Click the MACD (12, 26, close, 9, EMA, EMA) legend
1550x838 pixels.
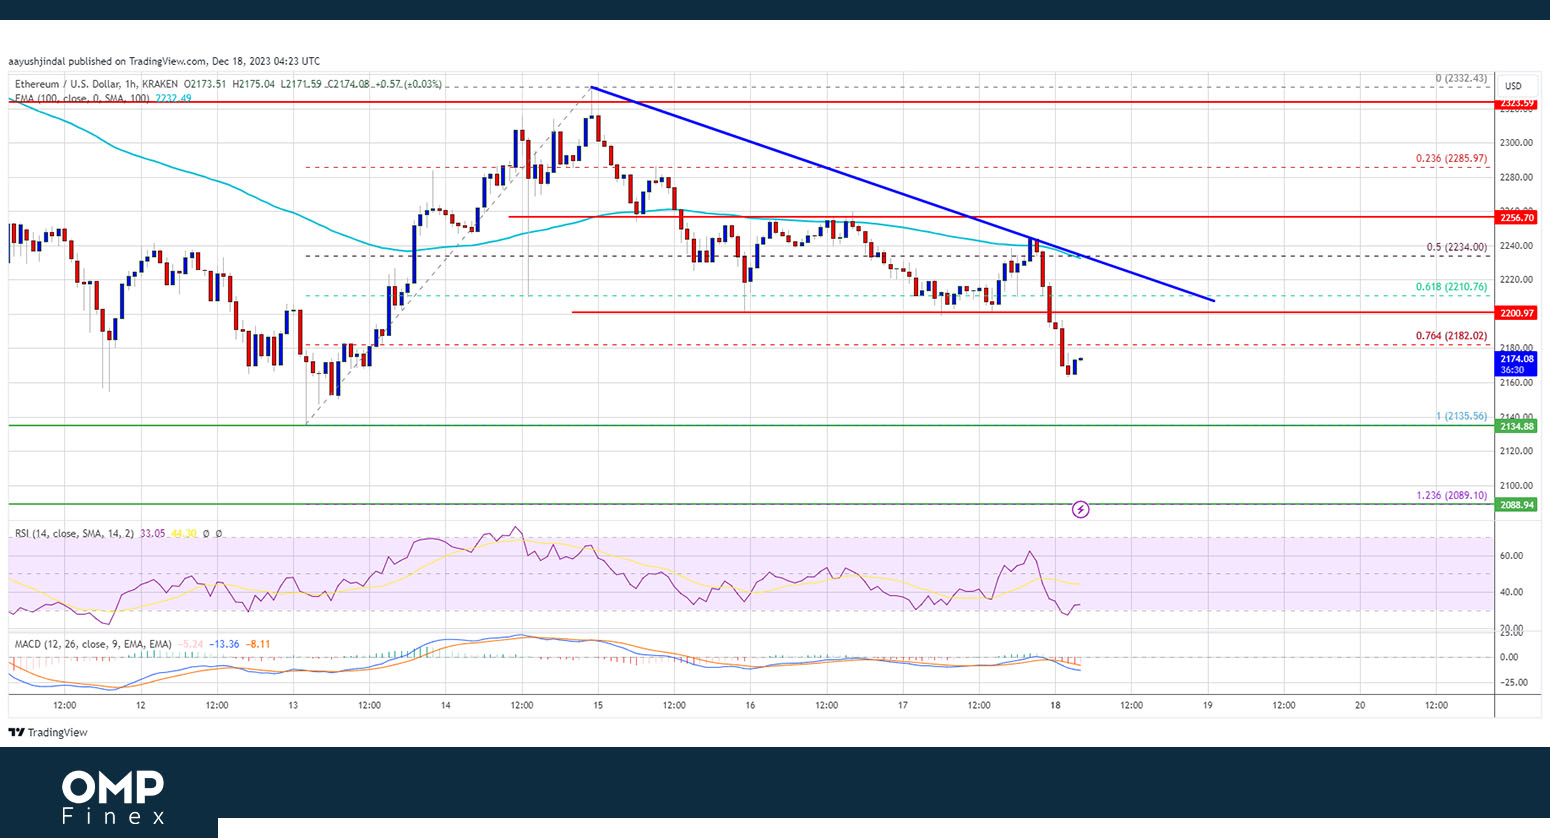click(x=93, y=644)
